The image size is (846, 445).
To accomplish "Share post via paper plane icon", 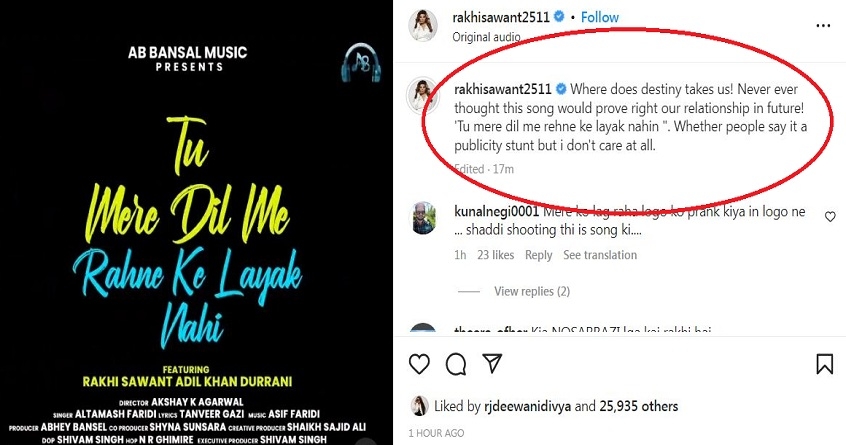I will click(493, 364).
